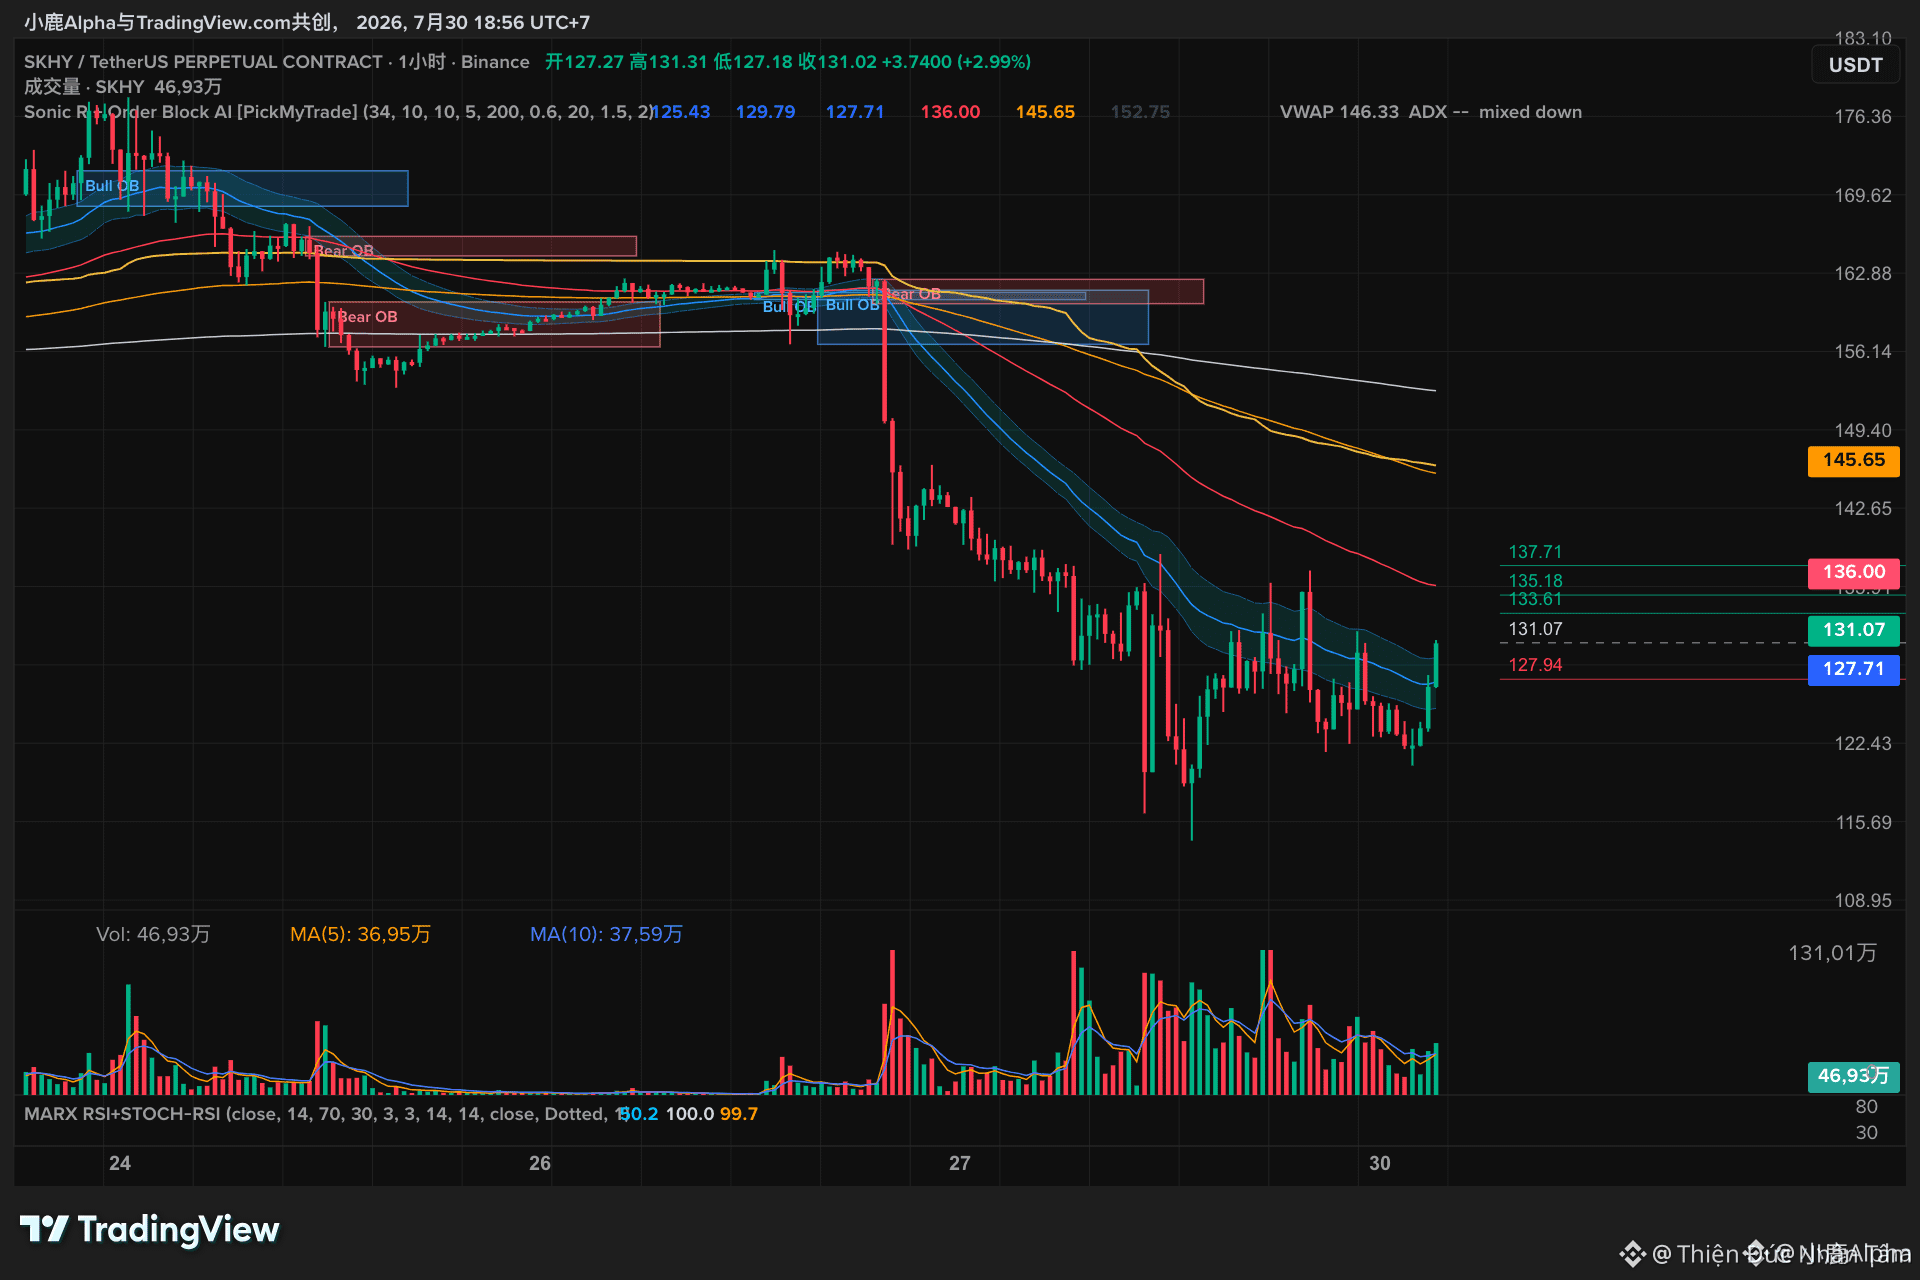Screen dimensions: 1920x1280
Task: Click the 26 date on time axis
Action: point(540,1163)
